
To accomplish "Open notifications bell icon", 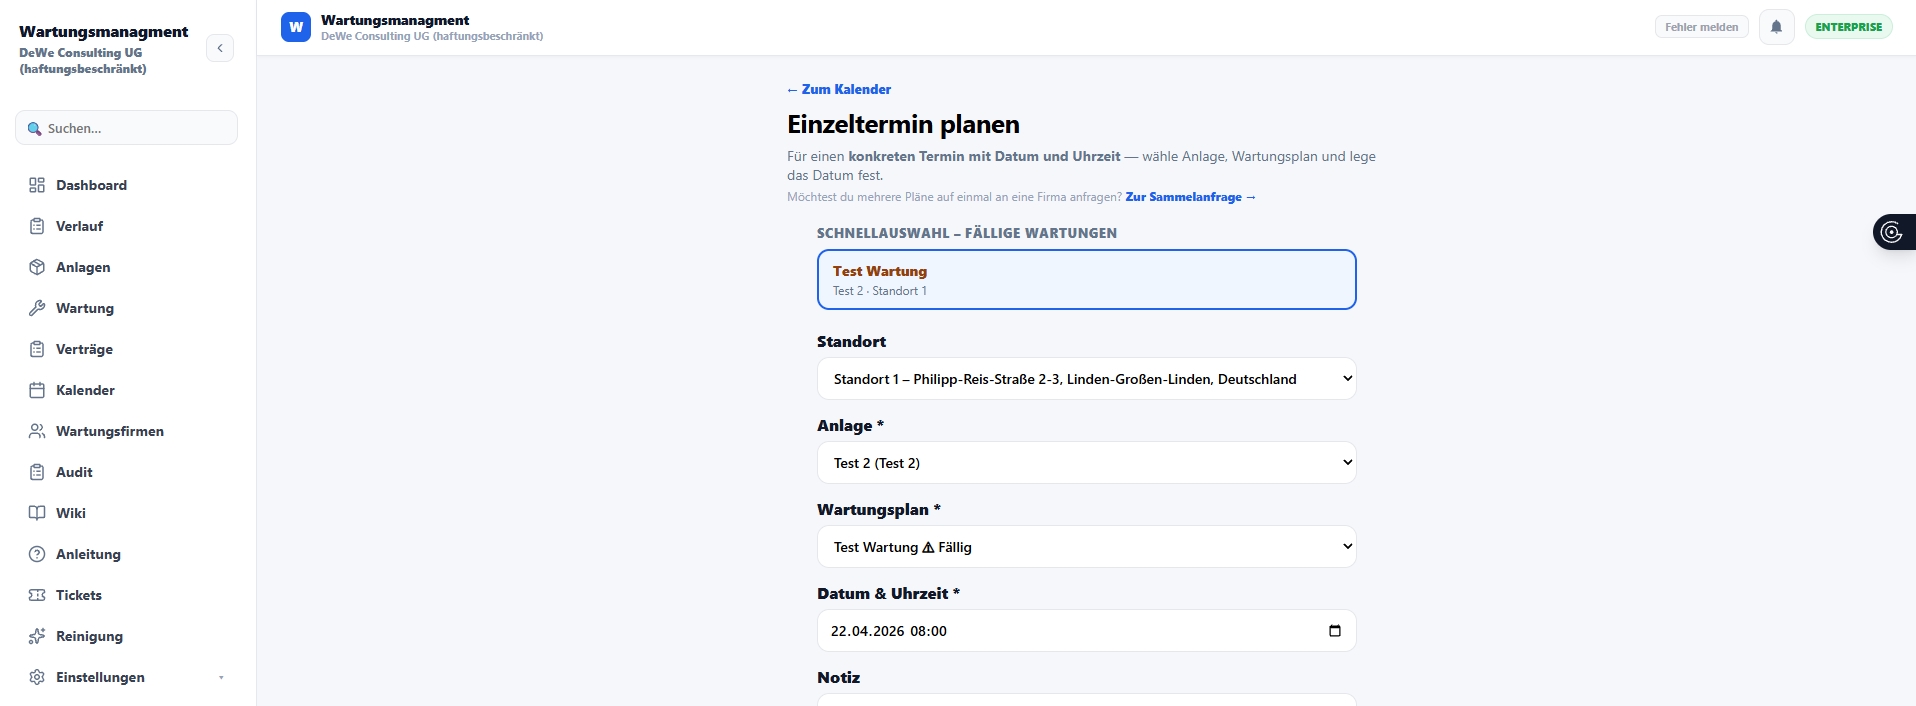I will pyautogui.click(x=1776, y=27).
